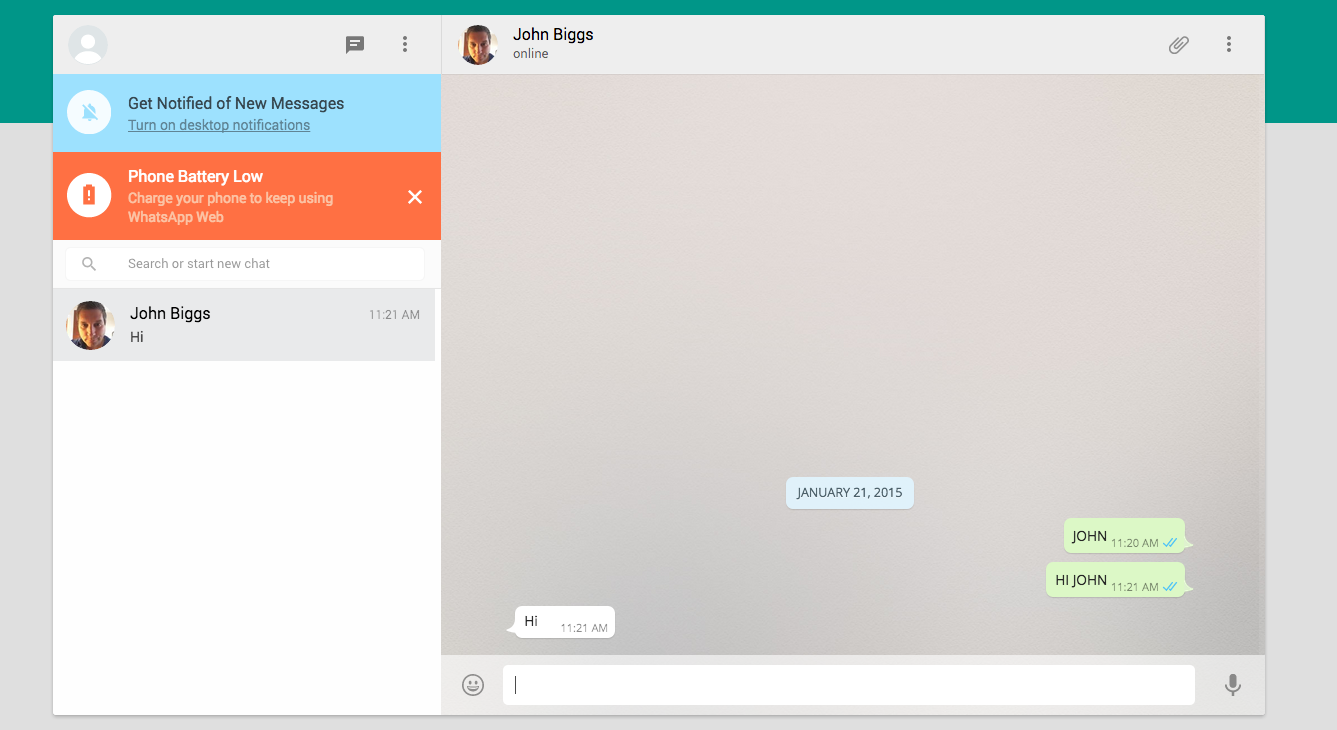
Task: Open the emoji picker
Action: pos(473,685)
